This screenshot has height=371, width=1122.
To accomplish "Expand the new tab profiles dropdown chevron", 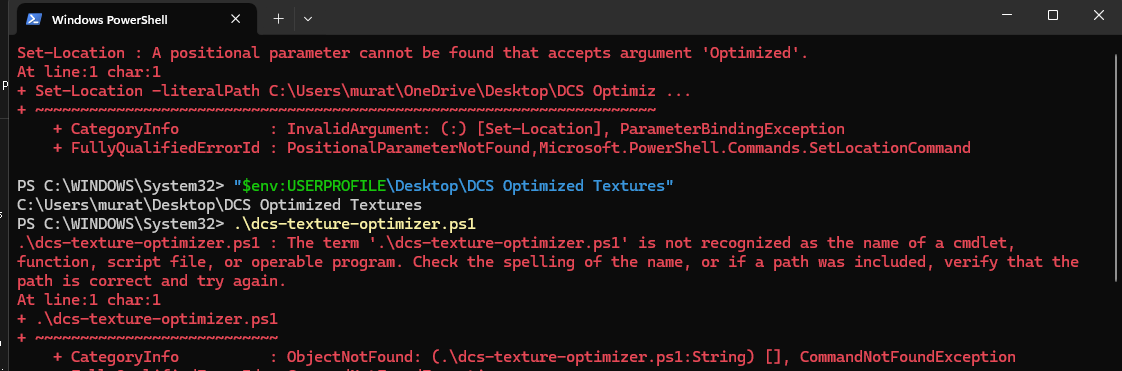I will pos(308,19).
